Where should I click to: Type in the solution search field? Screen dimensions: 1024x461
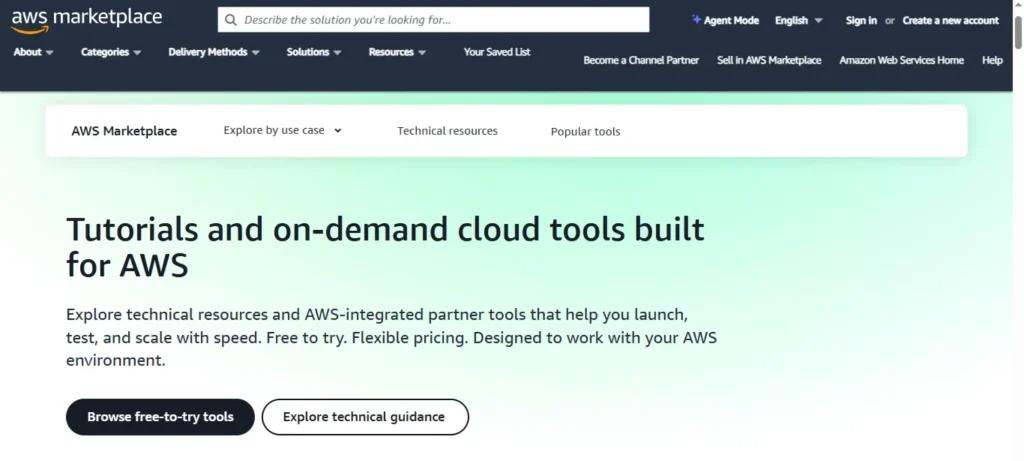440,20
